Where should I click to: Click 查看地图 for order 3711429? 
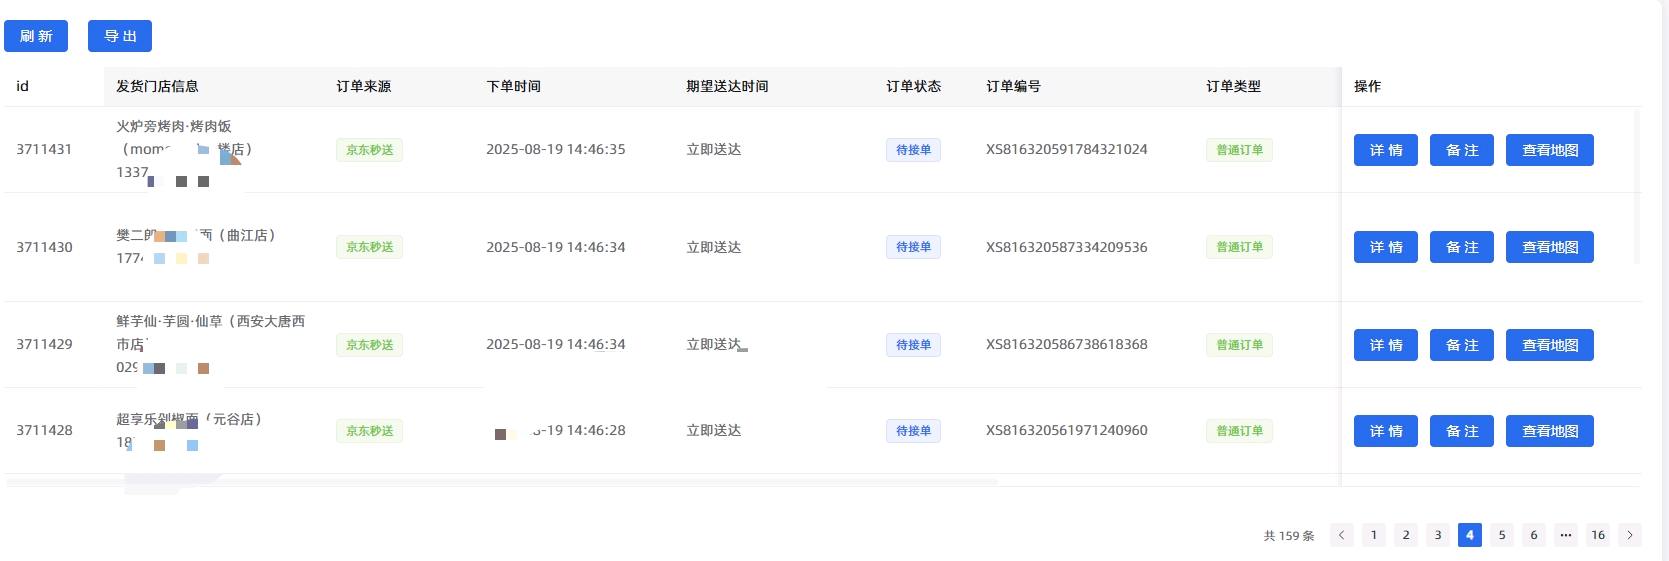click(x=1550, y=345)
